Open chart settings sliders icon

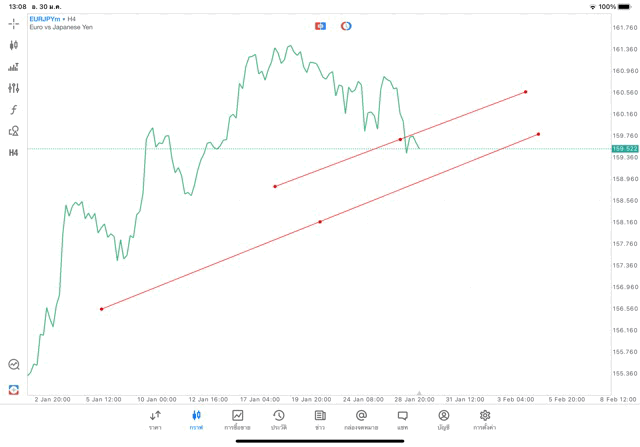pyautogui.click(x=14, y=88)
